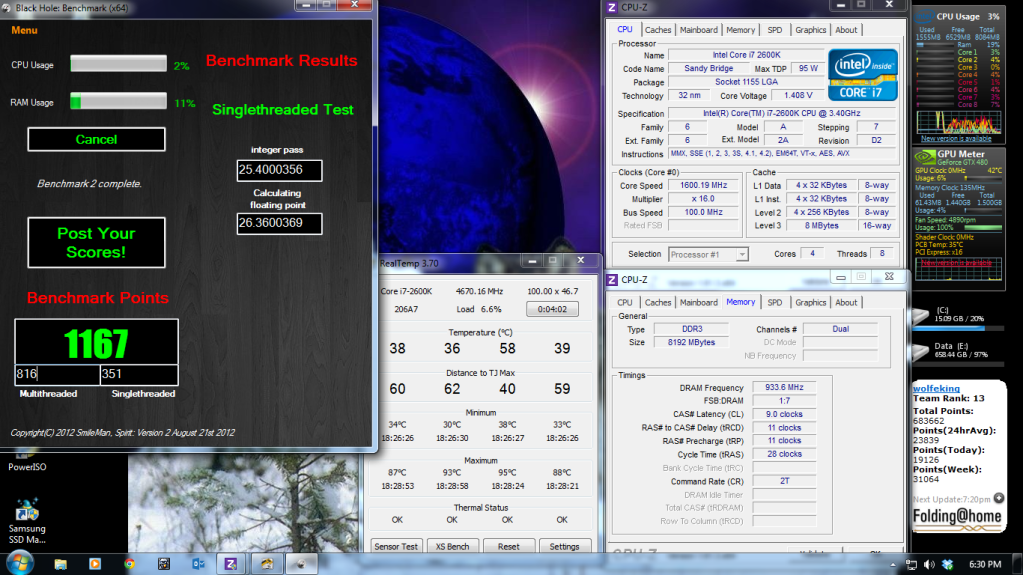Open the C: drive gadget icon
The width and height of the screenshot is (1023, 575).
coord(921,316)
